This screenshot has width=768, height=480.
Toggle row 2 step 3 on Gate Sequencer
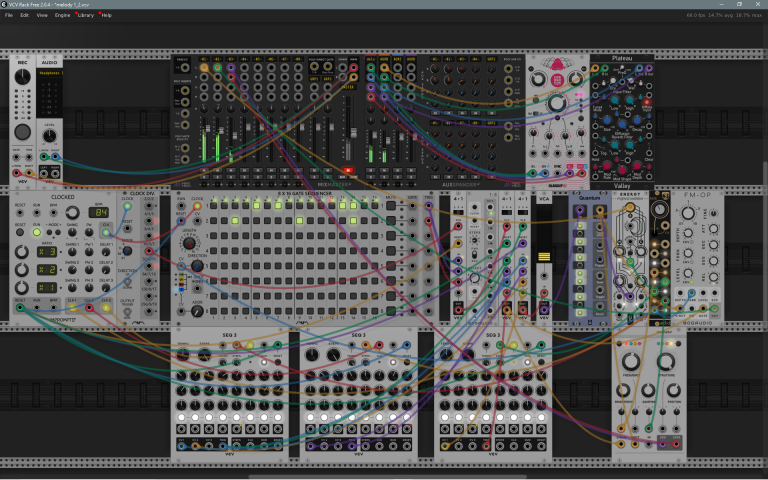click(235, 221)
